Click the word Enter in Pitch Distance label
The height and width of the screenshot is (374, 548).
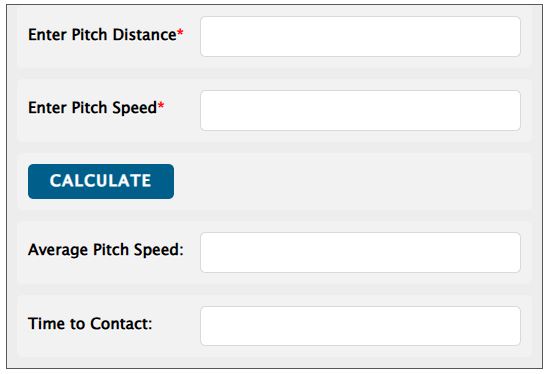pyautogui.click(x=48, y=35)
